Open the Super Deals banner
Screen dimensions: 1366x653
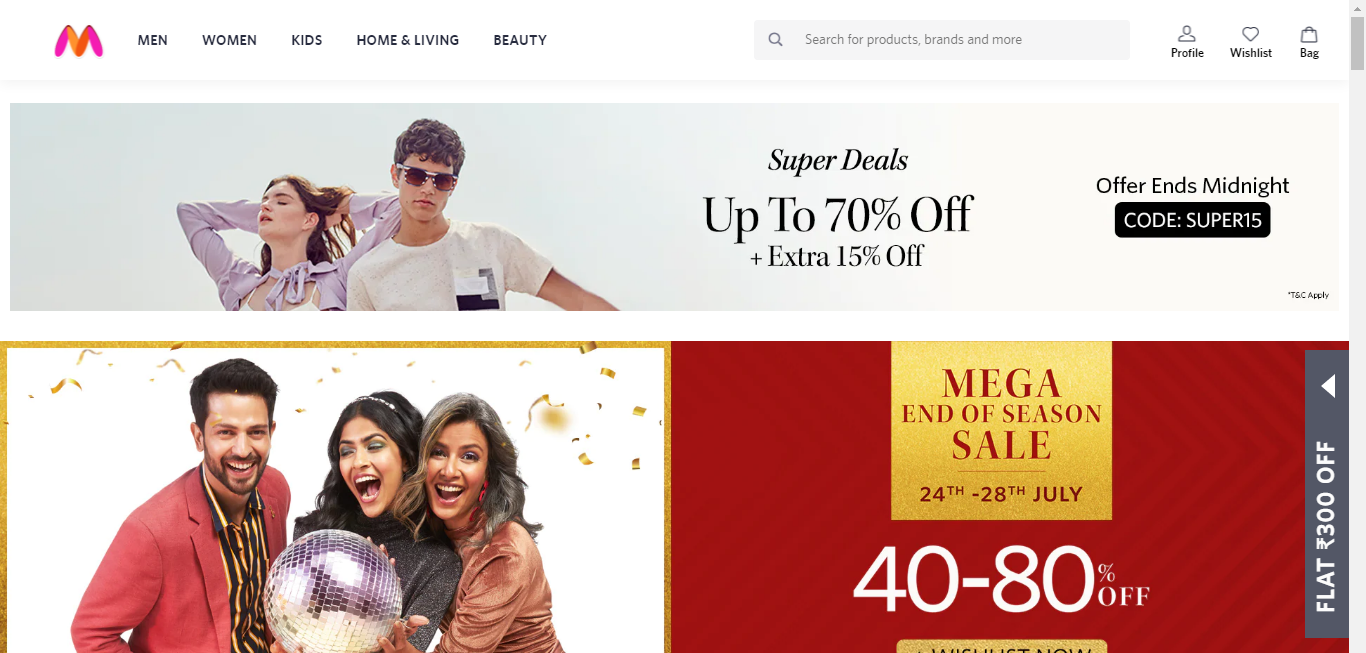674,207
